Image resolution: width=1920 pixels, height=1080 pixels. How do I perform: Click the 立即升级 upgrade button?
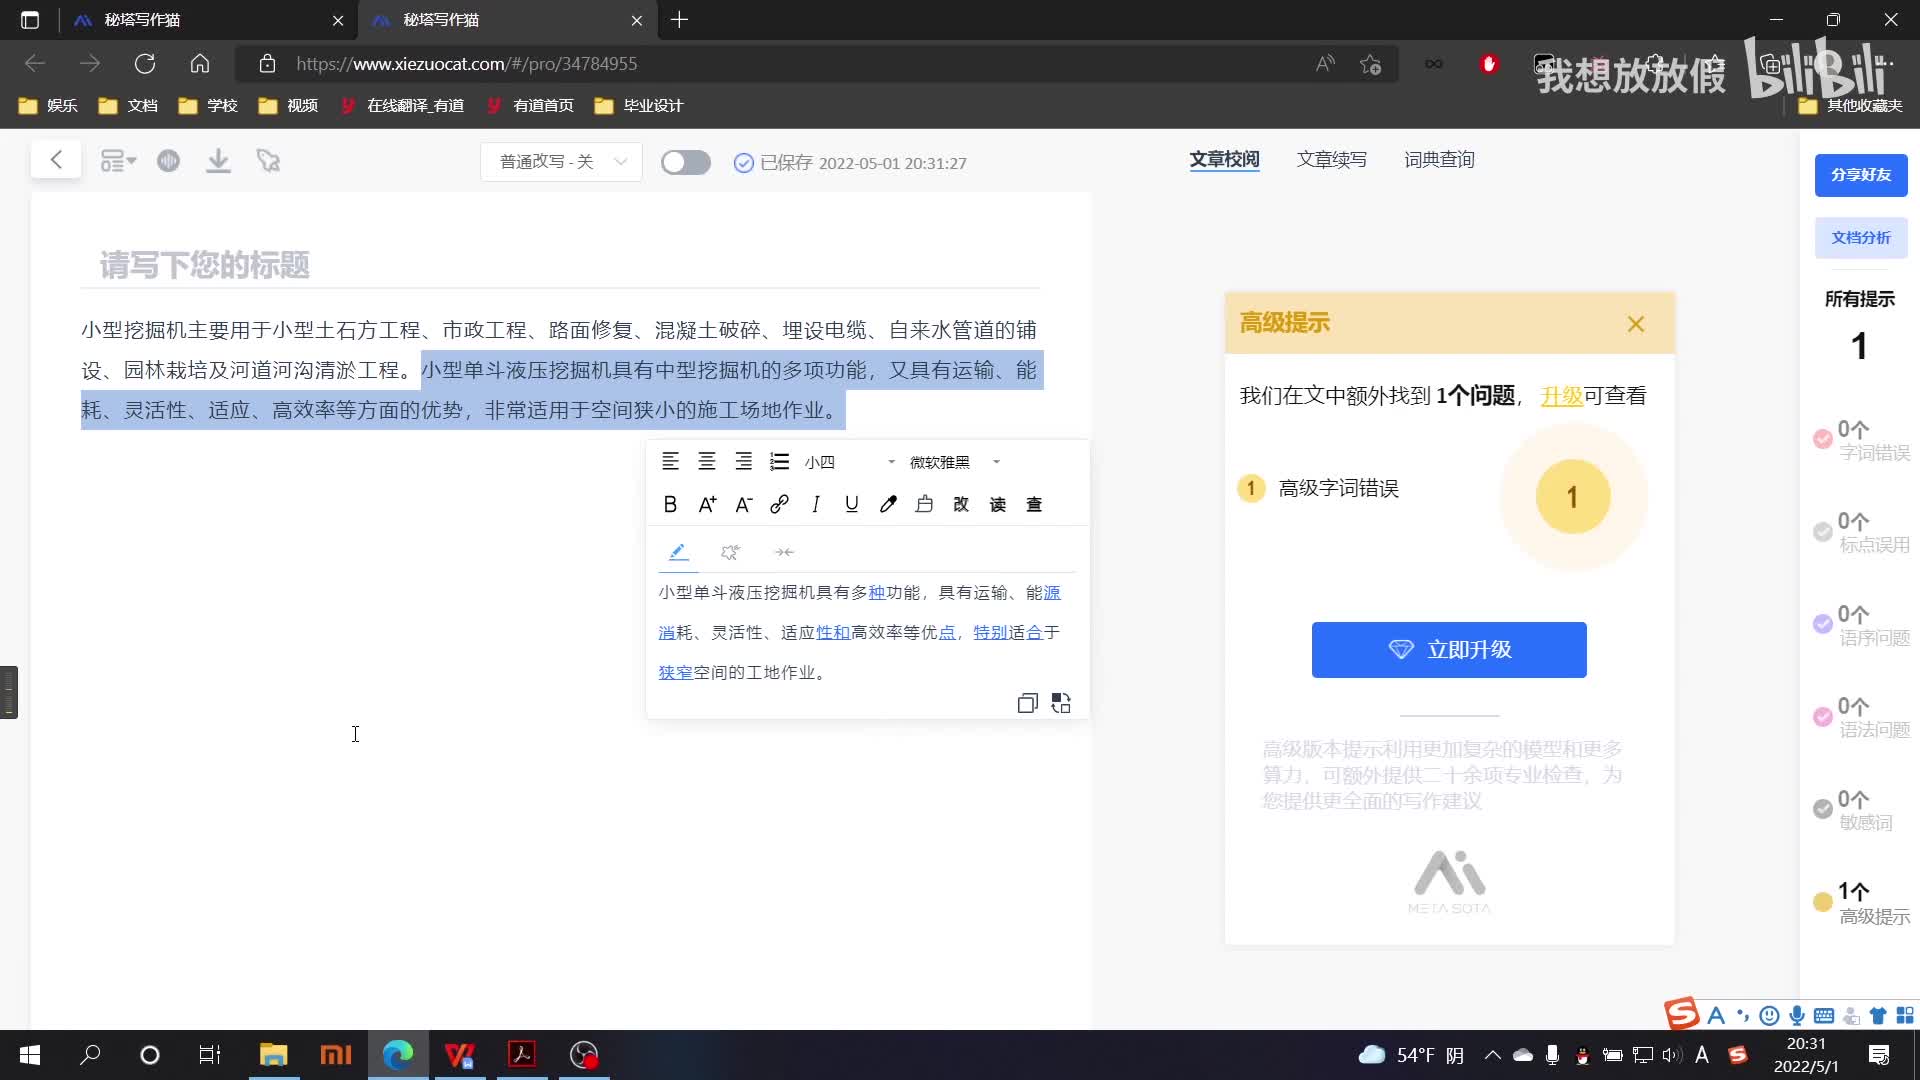coord(1448,650)
